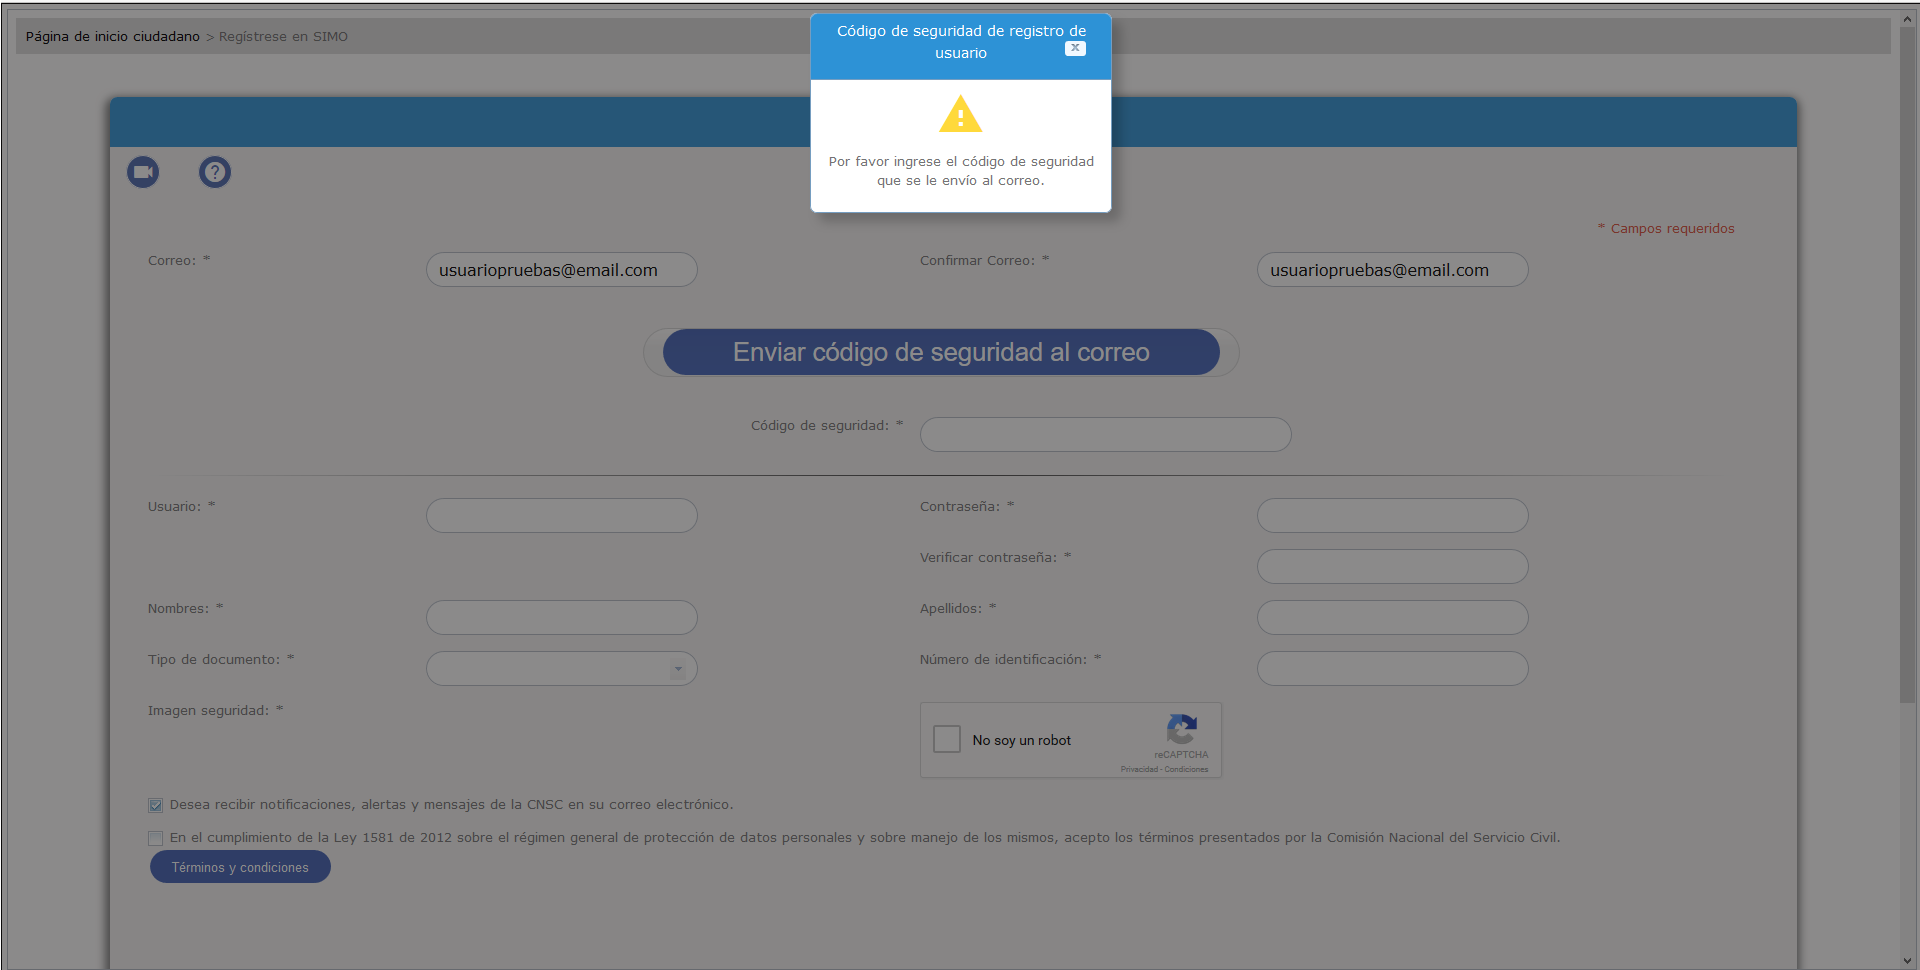Click the Apellidos input field
This screenshot has width=1920, height=970.
click(x=1392, y=618)
